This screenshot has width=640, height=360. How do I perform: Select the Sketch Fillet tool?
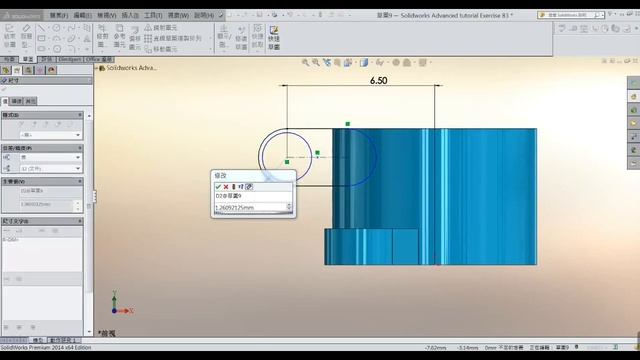[x=71, y=49]
